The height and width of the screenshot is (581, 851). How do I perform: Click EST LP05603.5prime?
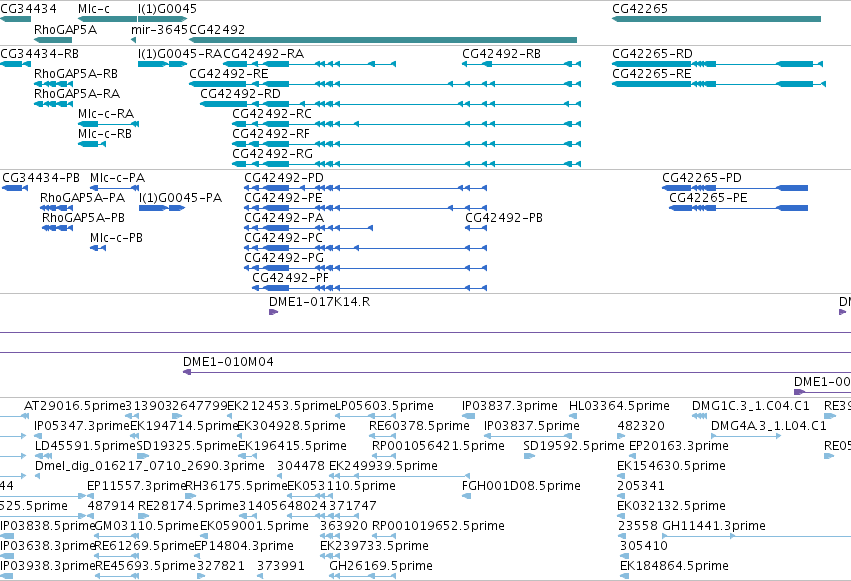(365, 416)
